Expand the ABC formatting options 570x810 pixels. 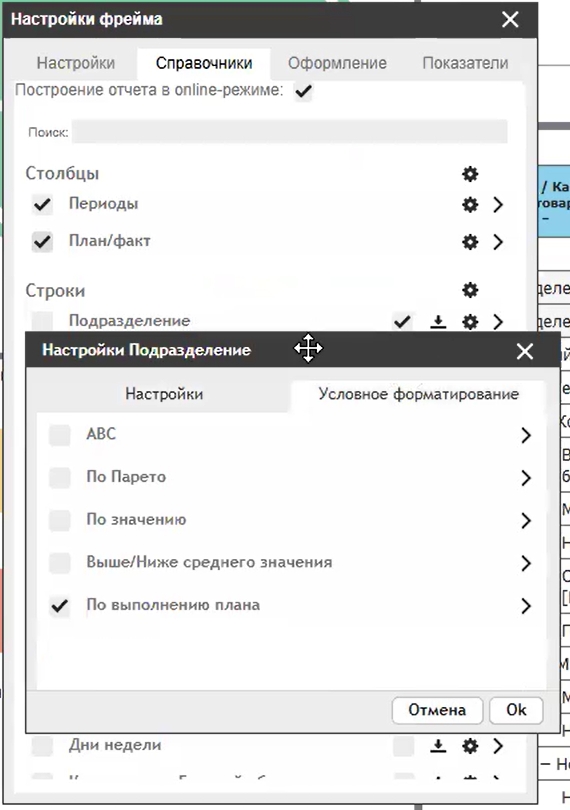click(526, 435)
